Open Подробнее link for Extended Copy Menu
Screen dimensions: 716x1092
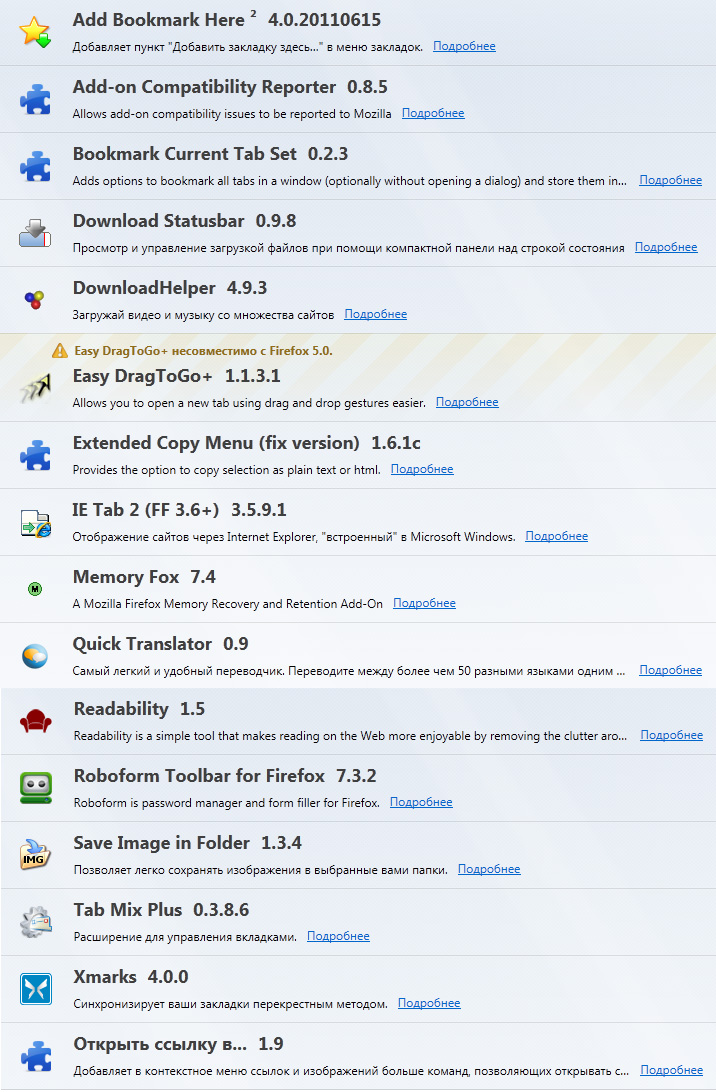click(422, 469)
